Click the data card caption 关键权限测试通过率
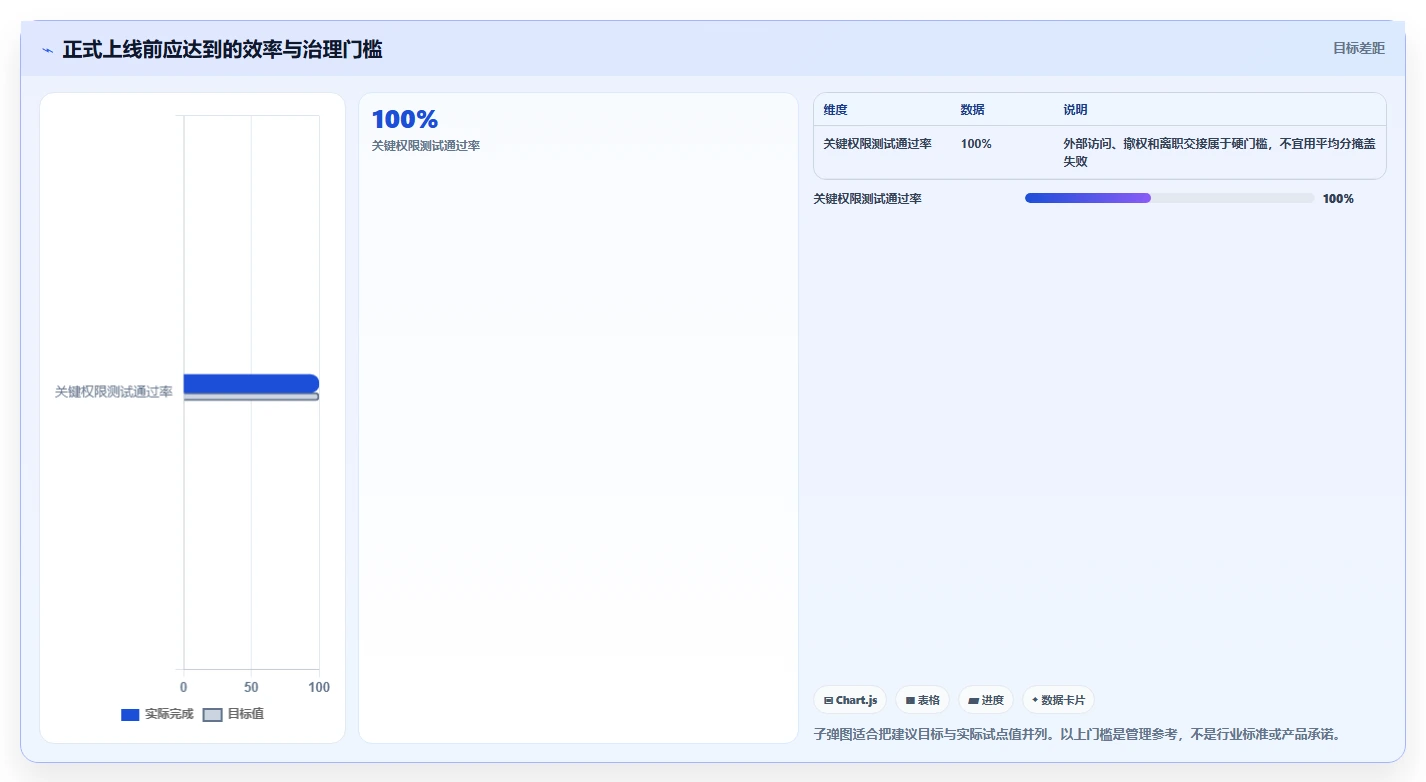Viewport: 1426px width, 782px height. coord(426,145)
